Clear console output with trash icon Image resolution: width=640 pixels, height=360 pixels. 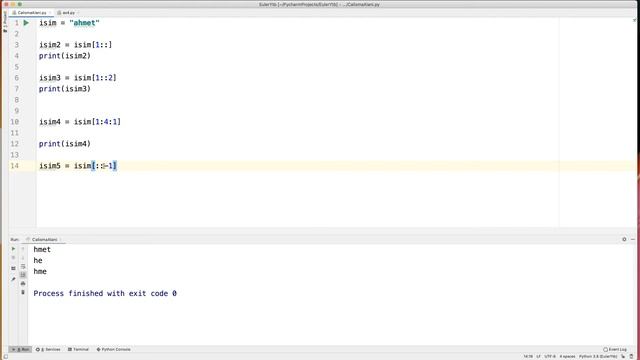pyautogui.click(x=23, y=292)
